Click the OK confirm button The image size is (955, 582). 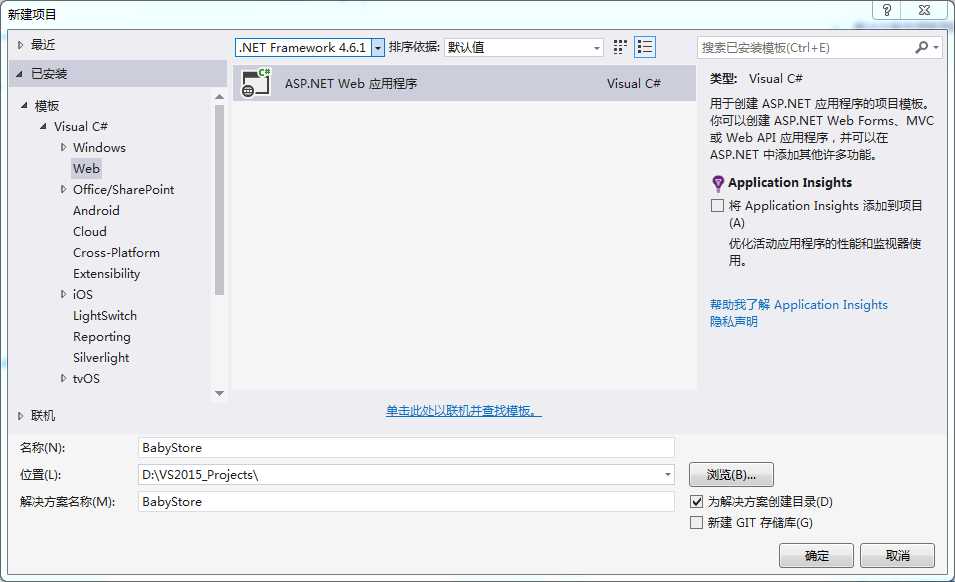click(x=816, y=555)
